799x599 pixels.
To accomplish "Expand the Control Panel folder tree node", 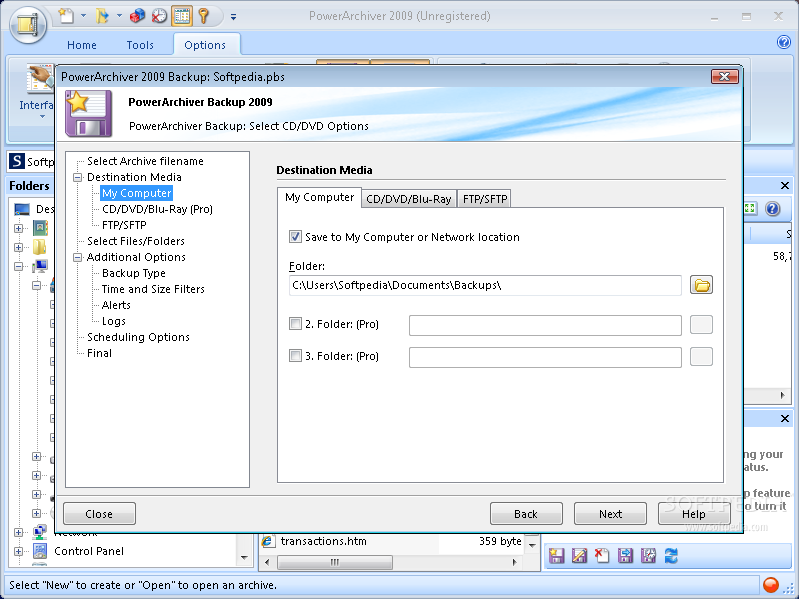I will click(18, 551).
